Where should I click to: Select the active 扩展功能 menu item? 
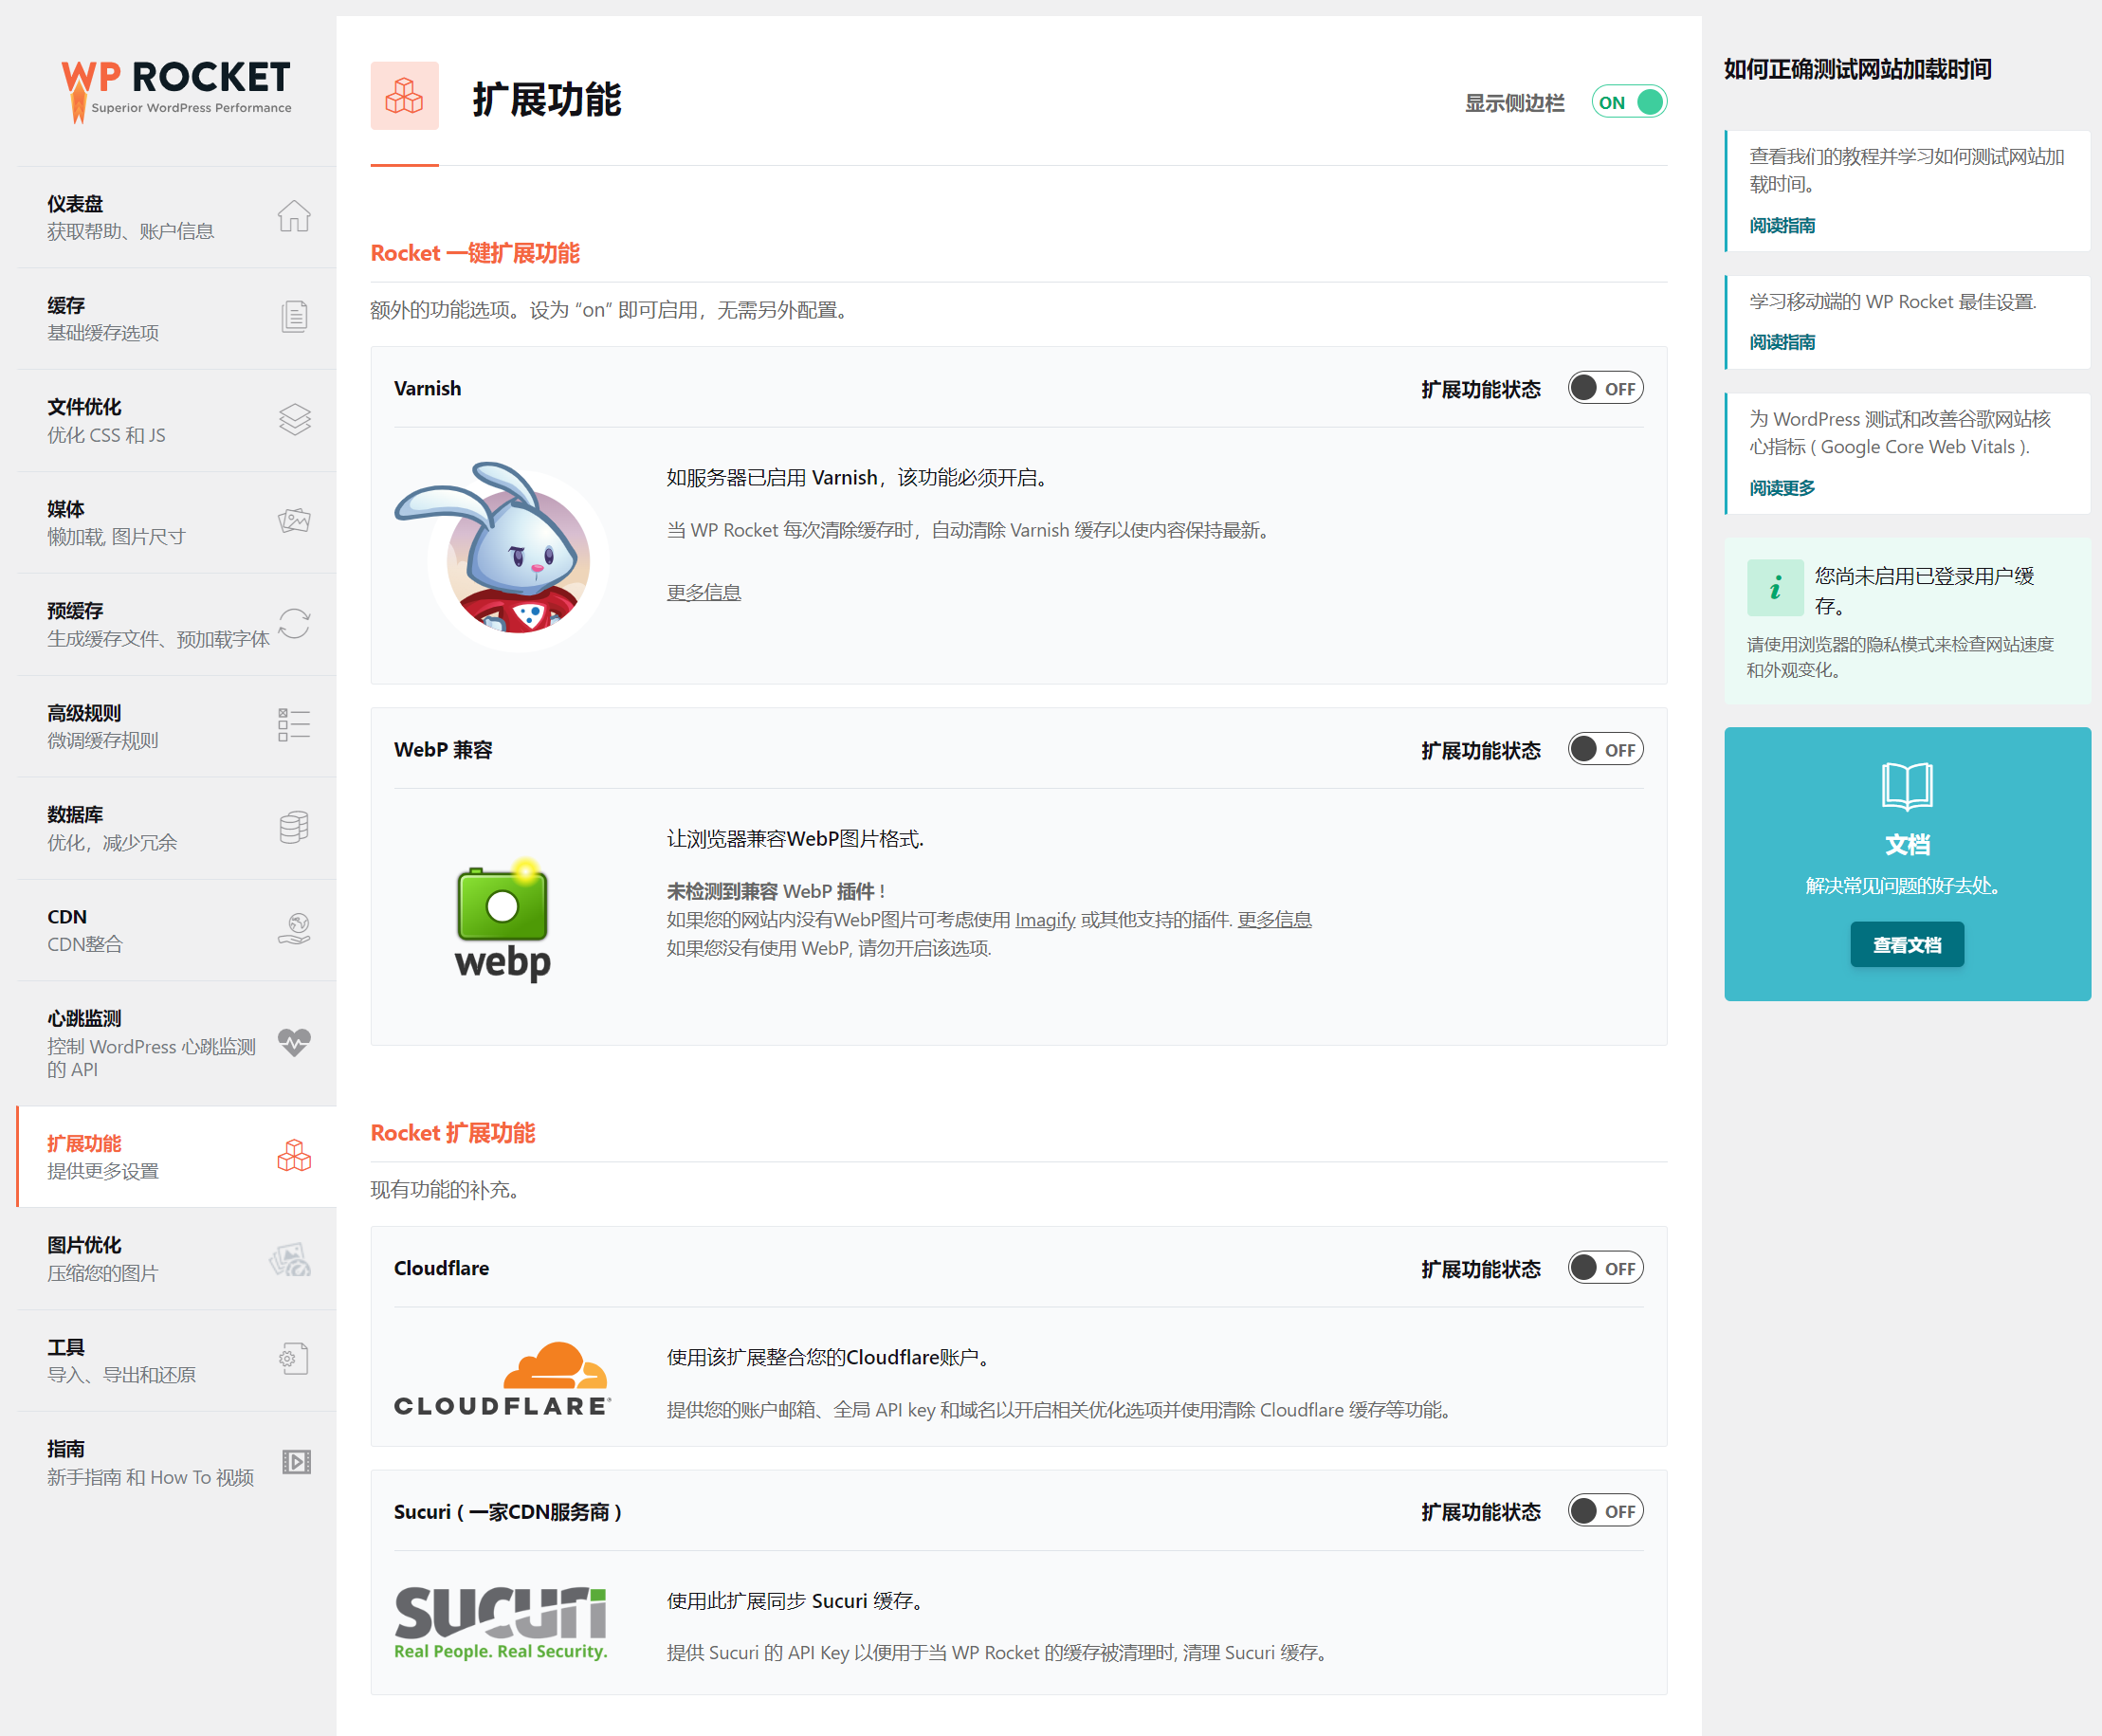pos(177,1157)
